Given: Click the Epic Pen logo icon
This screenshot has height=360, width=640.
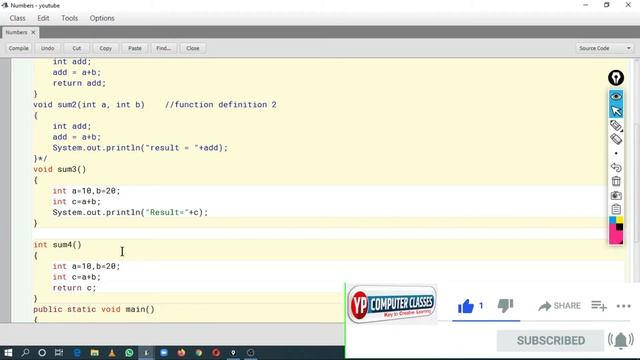Looking at the screenshot, I should (616, 78).
